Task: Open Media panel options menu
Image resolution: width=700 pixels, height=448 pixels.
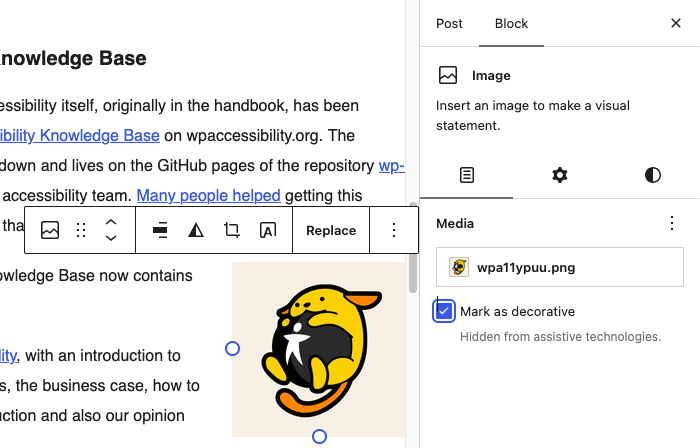Action: pyautogui.click(x=671, y=223)
